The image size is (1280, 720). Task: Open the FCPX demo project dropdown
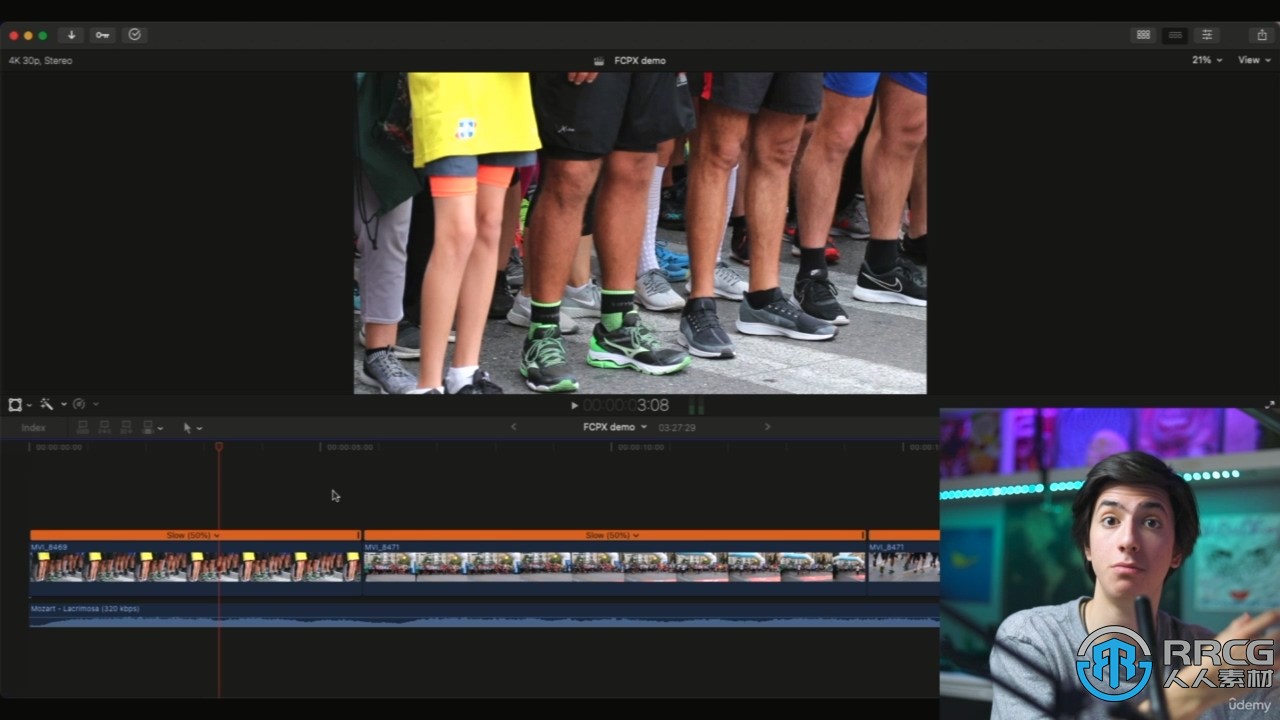click(x=615, y=427)
